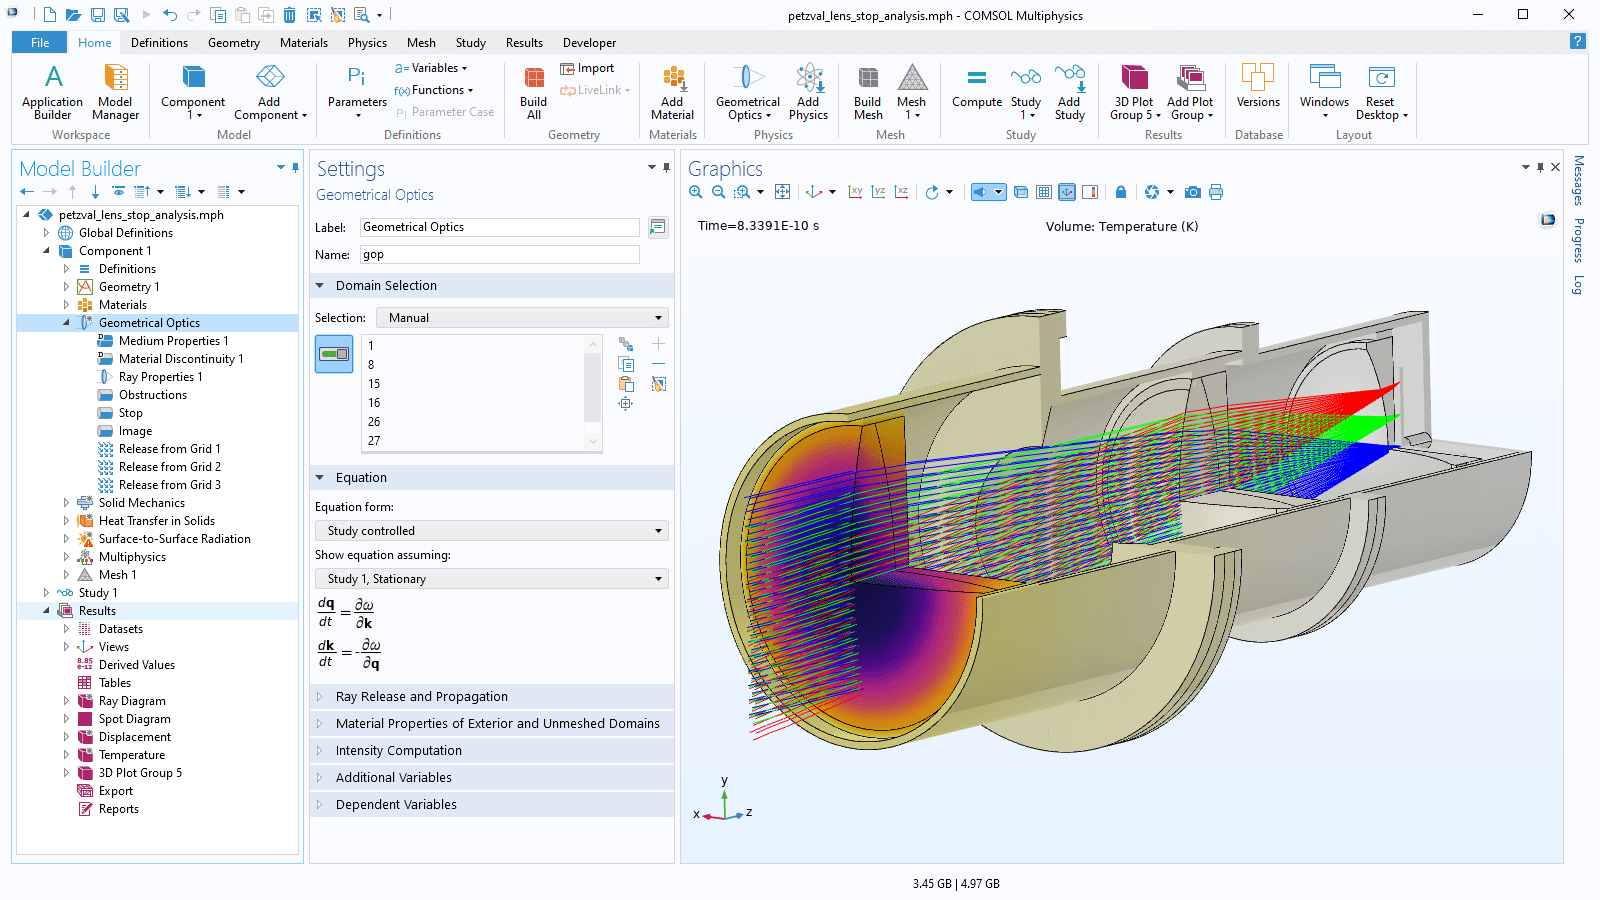
Task: Save the current model
Action: 97,15
